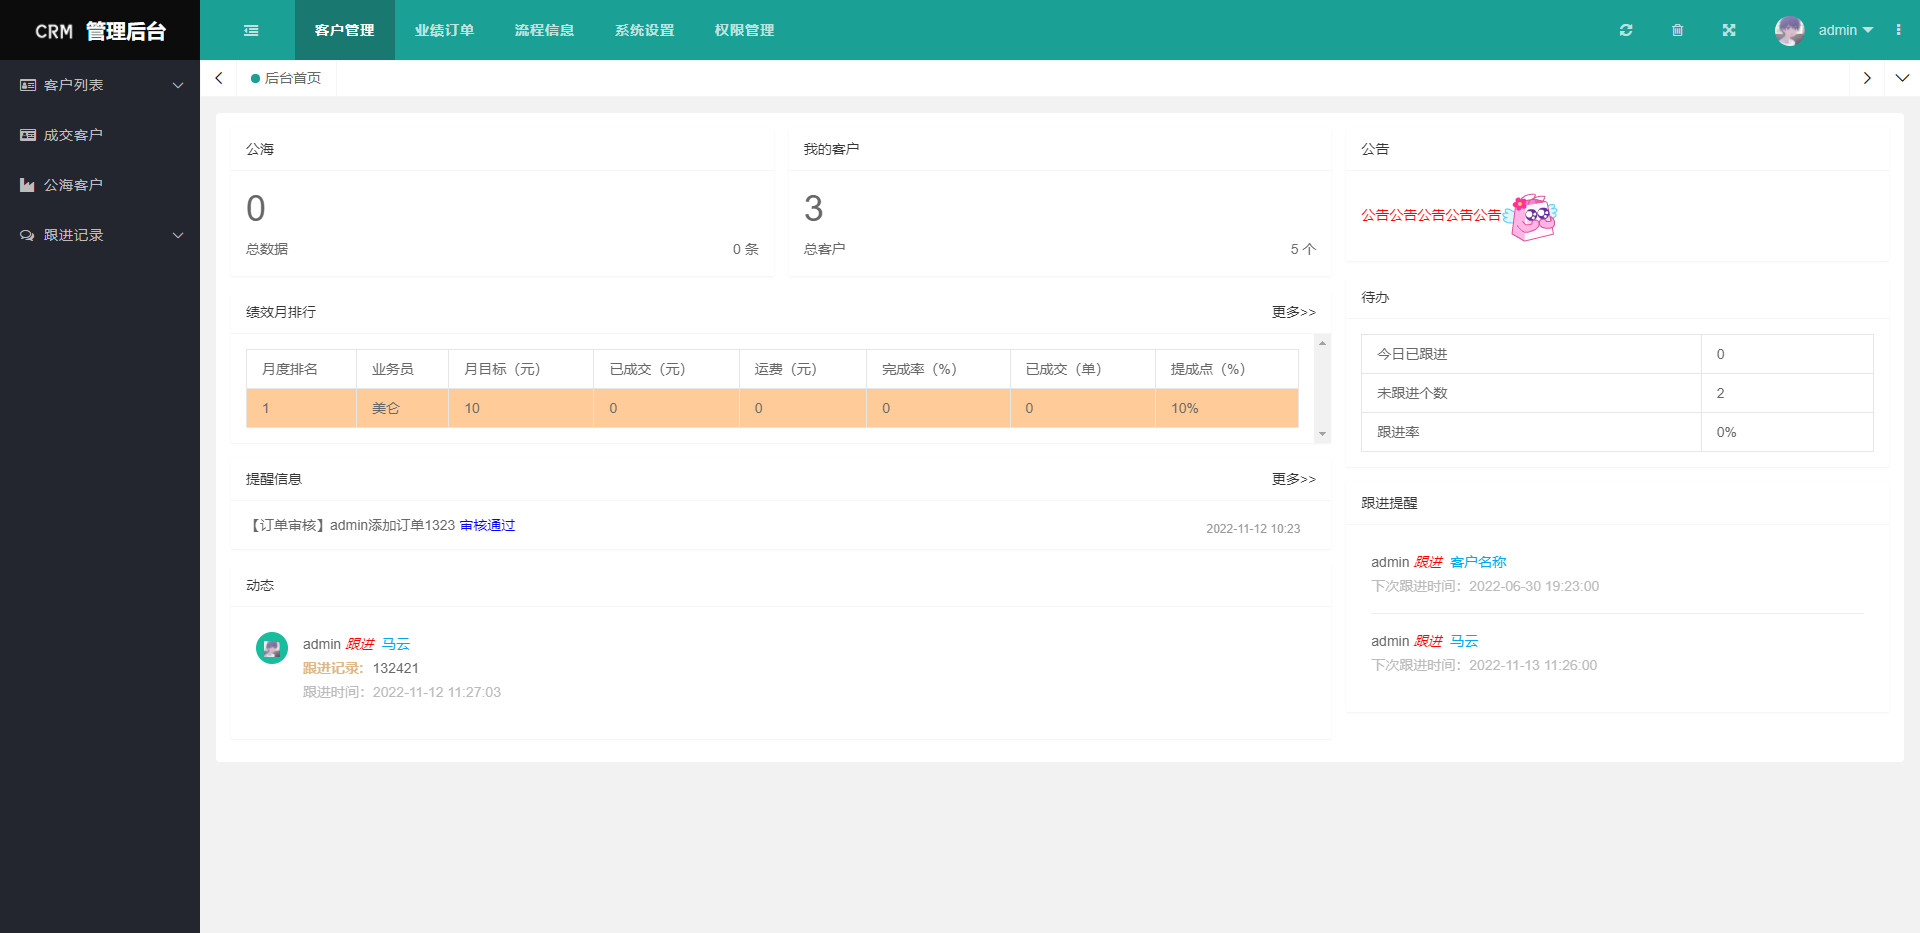Click the 公海客户 chart icon
The image size is (1920, 933).
click(x=28, y=185)
